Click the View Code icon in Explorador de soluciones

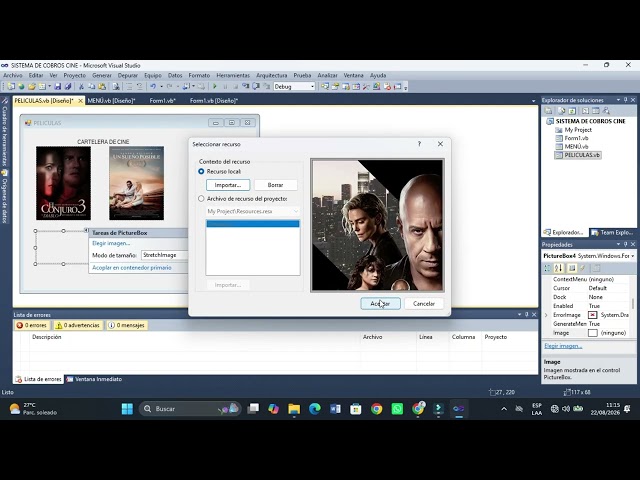tap(585, 111)
